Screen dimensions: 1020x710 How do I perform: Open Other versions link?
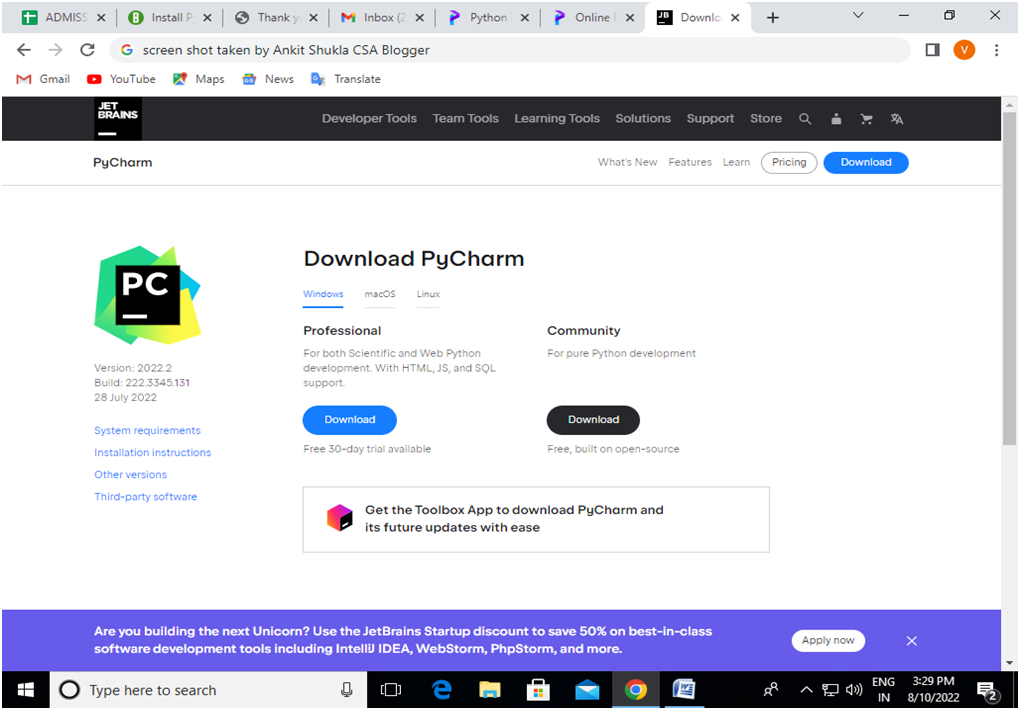click(130, 474)
